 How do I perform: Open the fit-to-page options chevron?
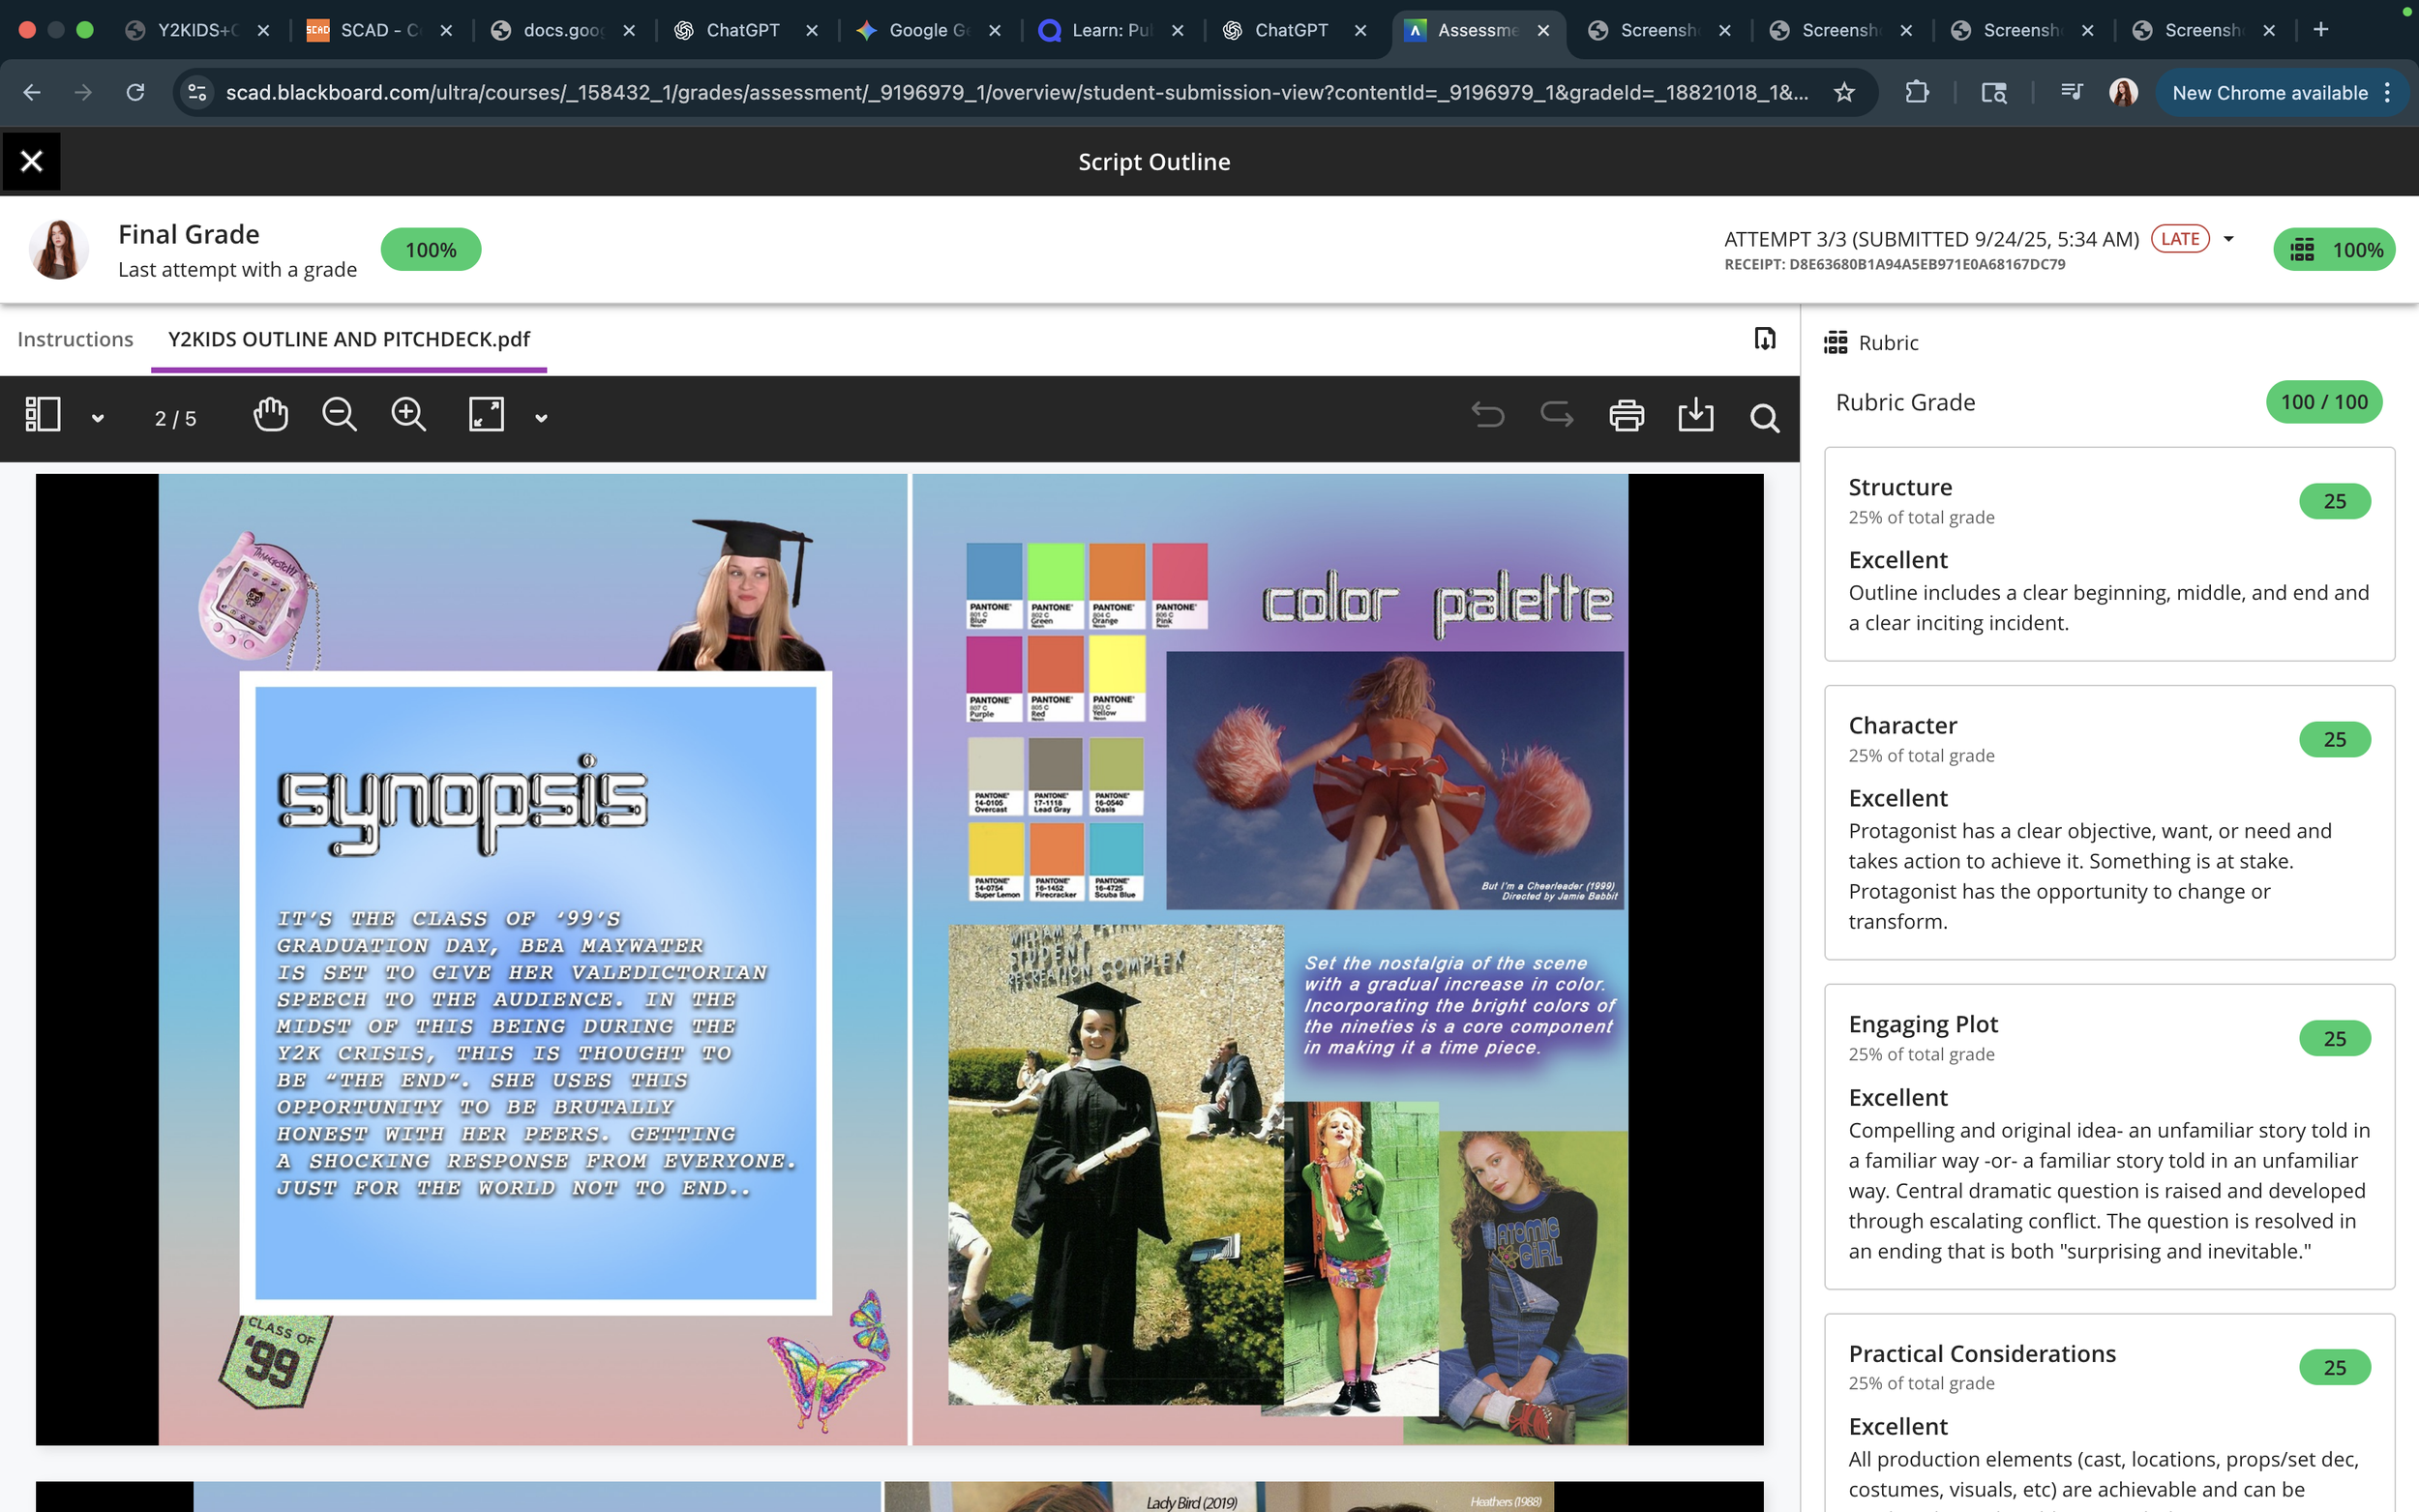tap(541, 416)
